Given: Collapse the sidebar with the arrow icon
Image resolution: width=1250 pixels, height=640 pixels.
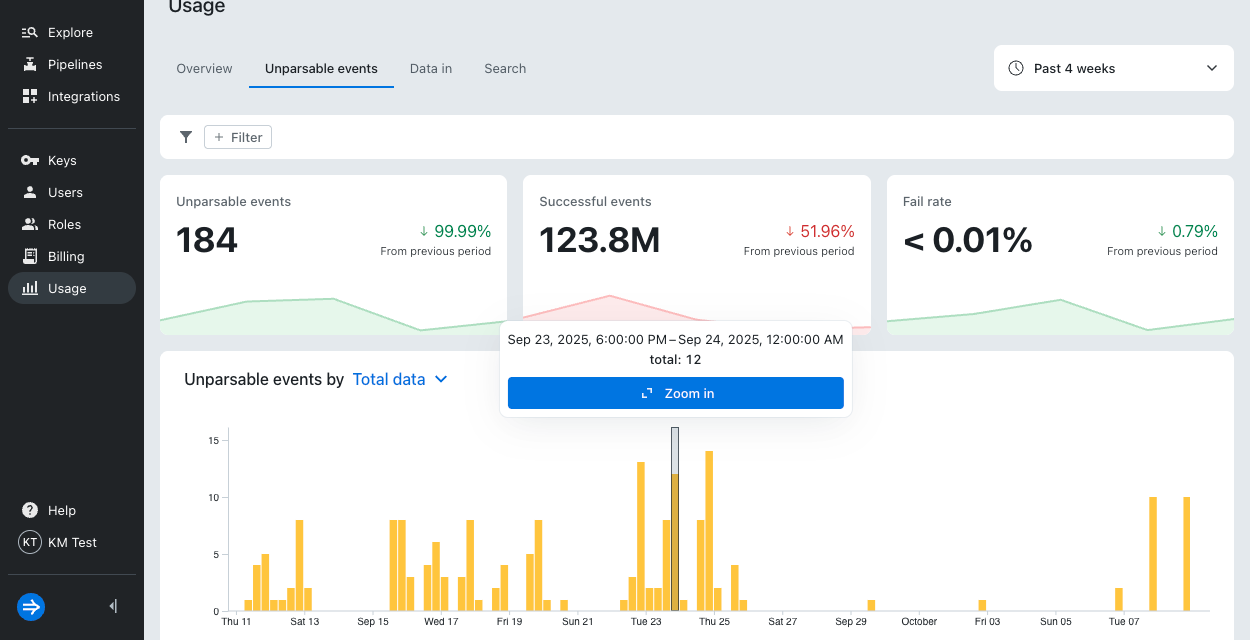Looking at the screenshot, I should pyautogui.click(x=113, y=606).
